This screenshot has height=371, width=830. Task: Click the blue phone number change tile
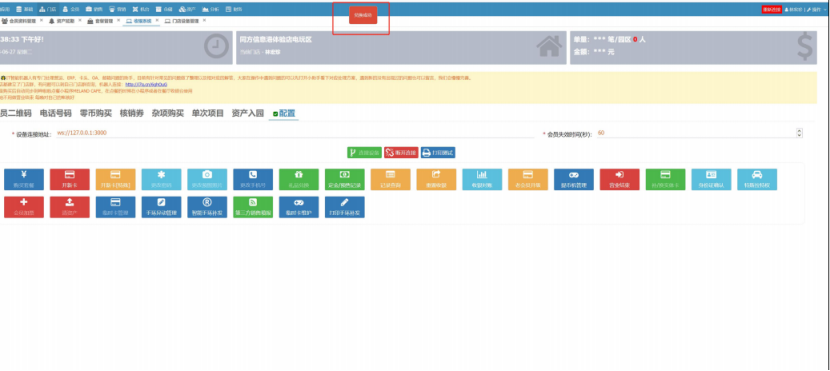click(253, 179)
